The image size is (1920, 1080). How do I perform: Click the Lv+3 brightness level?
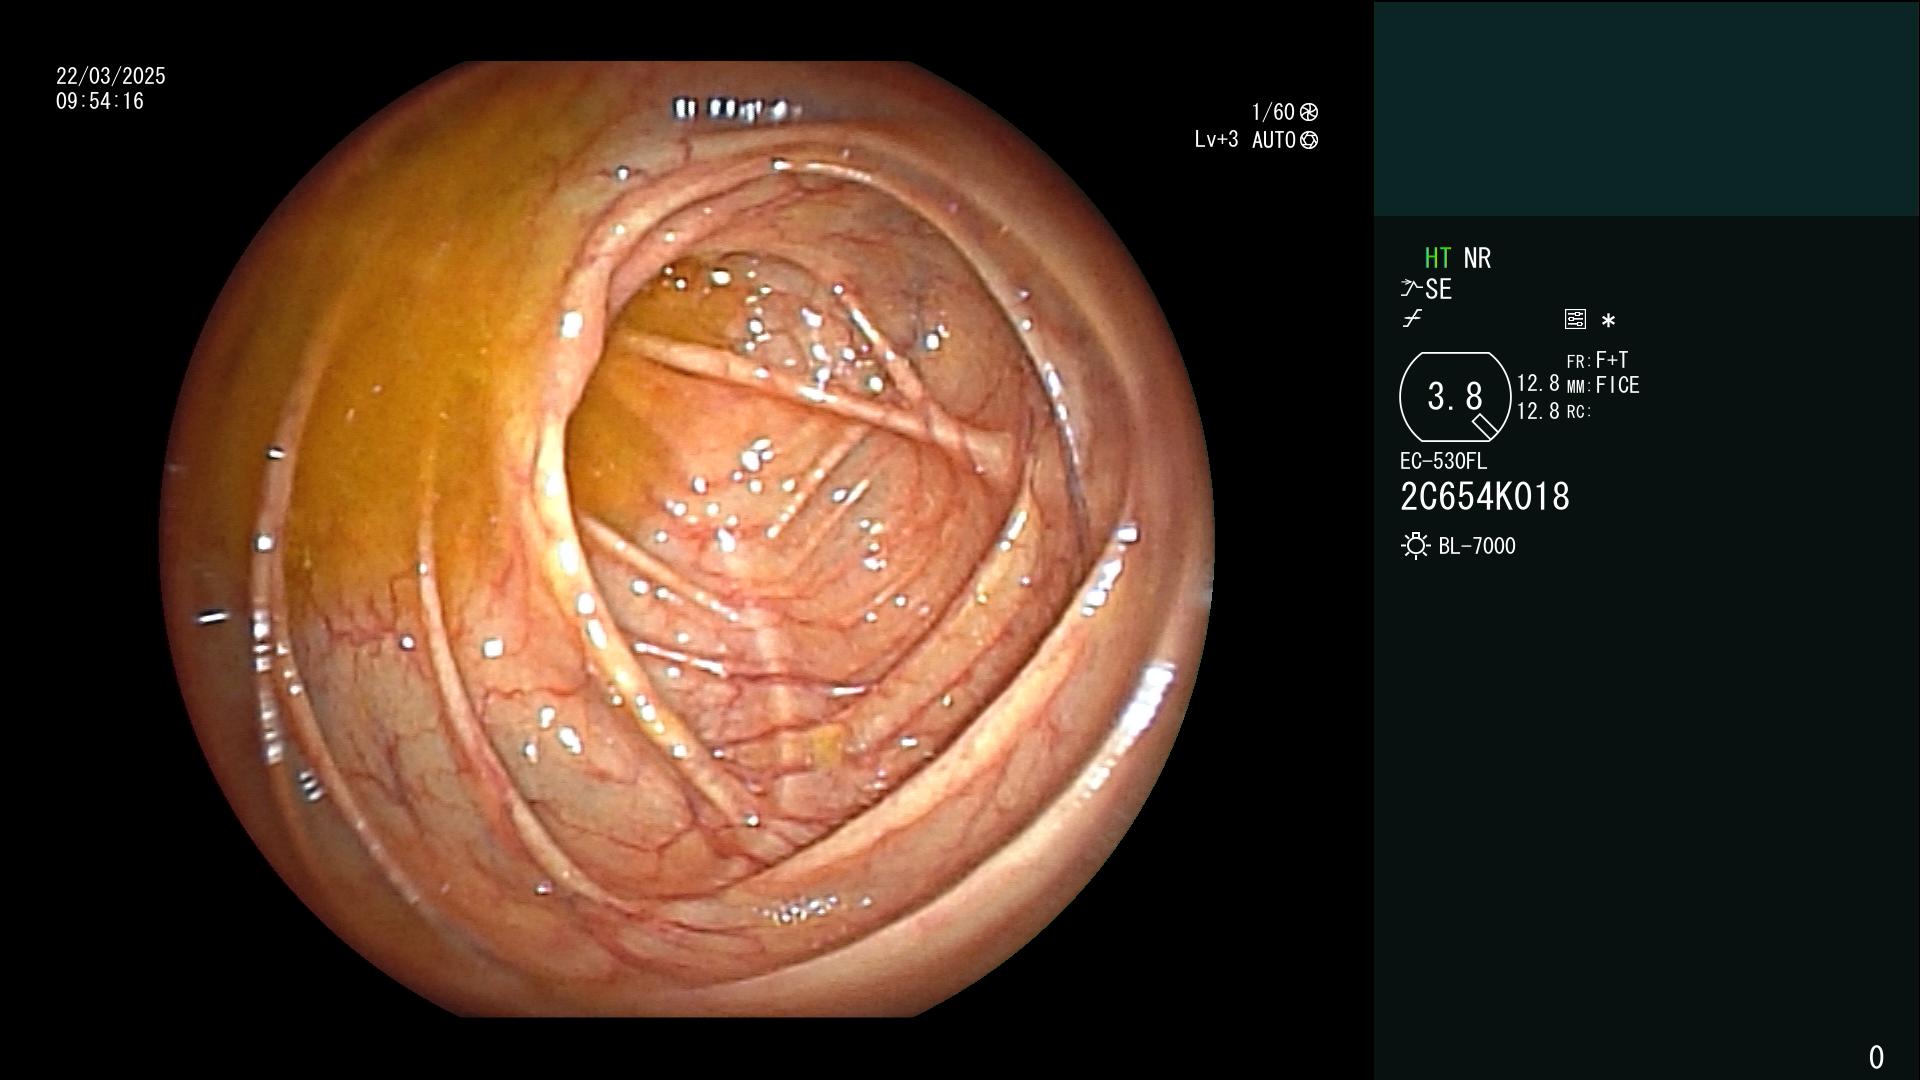1216,139
